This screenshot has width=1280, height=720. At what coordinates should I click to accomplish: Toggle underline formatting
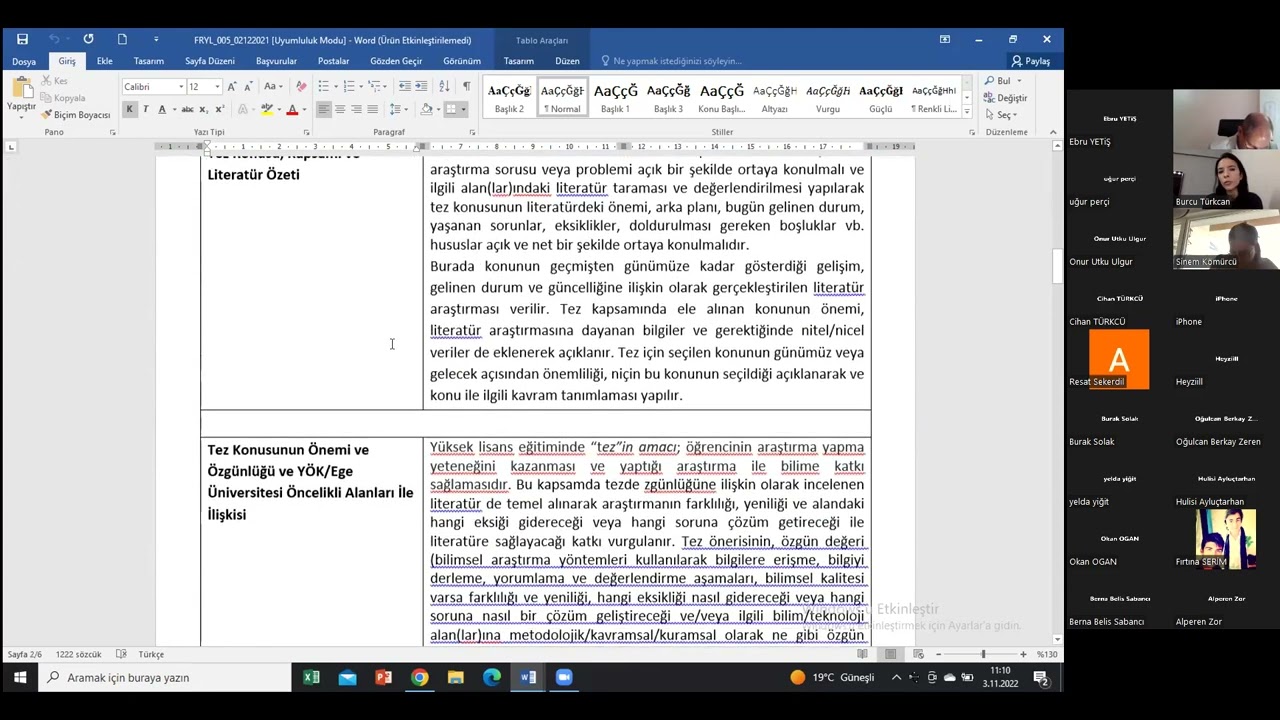coord(161,109)
